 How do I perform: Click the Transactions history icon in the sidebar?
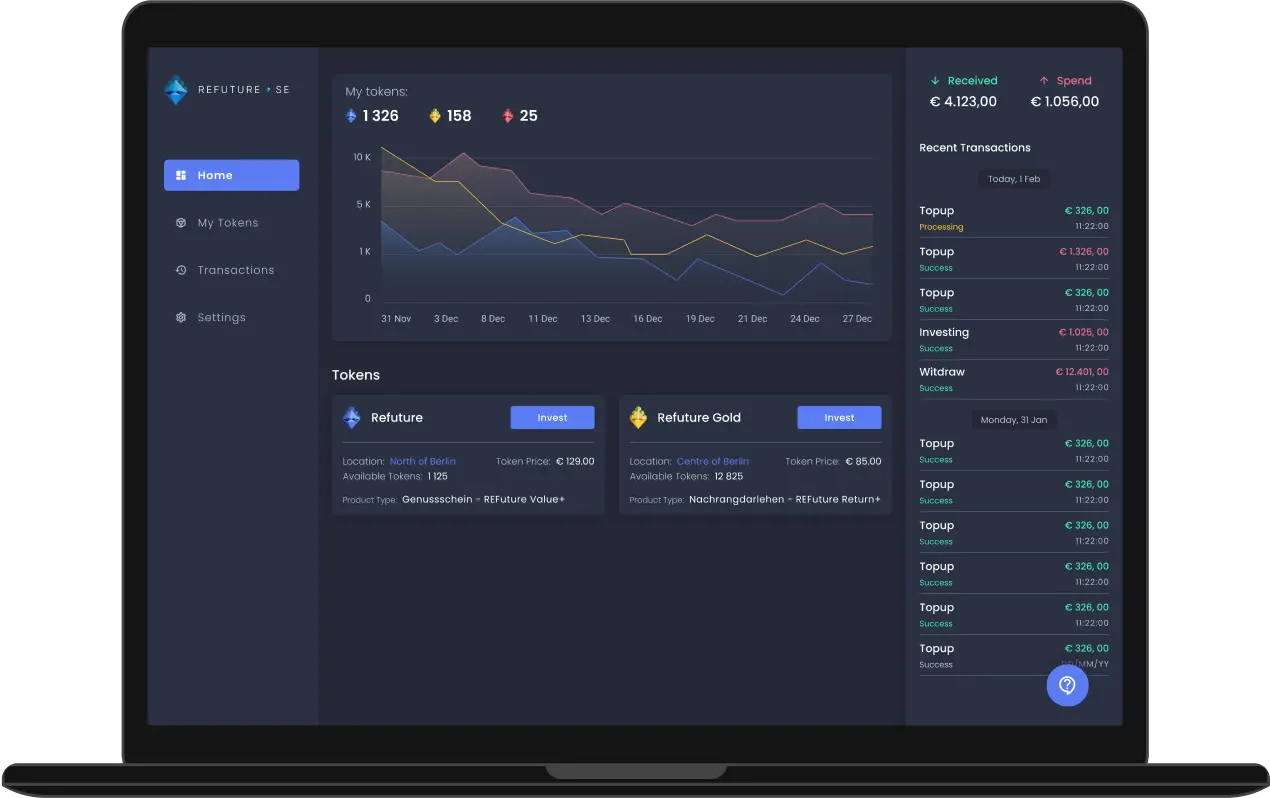[181, 270]
